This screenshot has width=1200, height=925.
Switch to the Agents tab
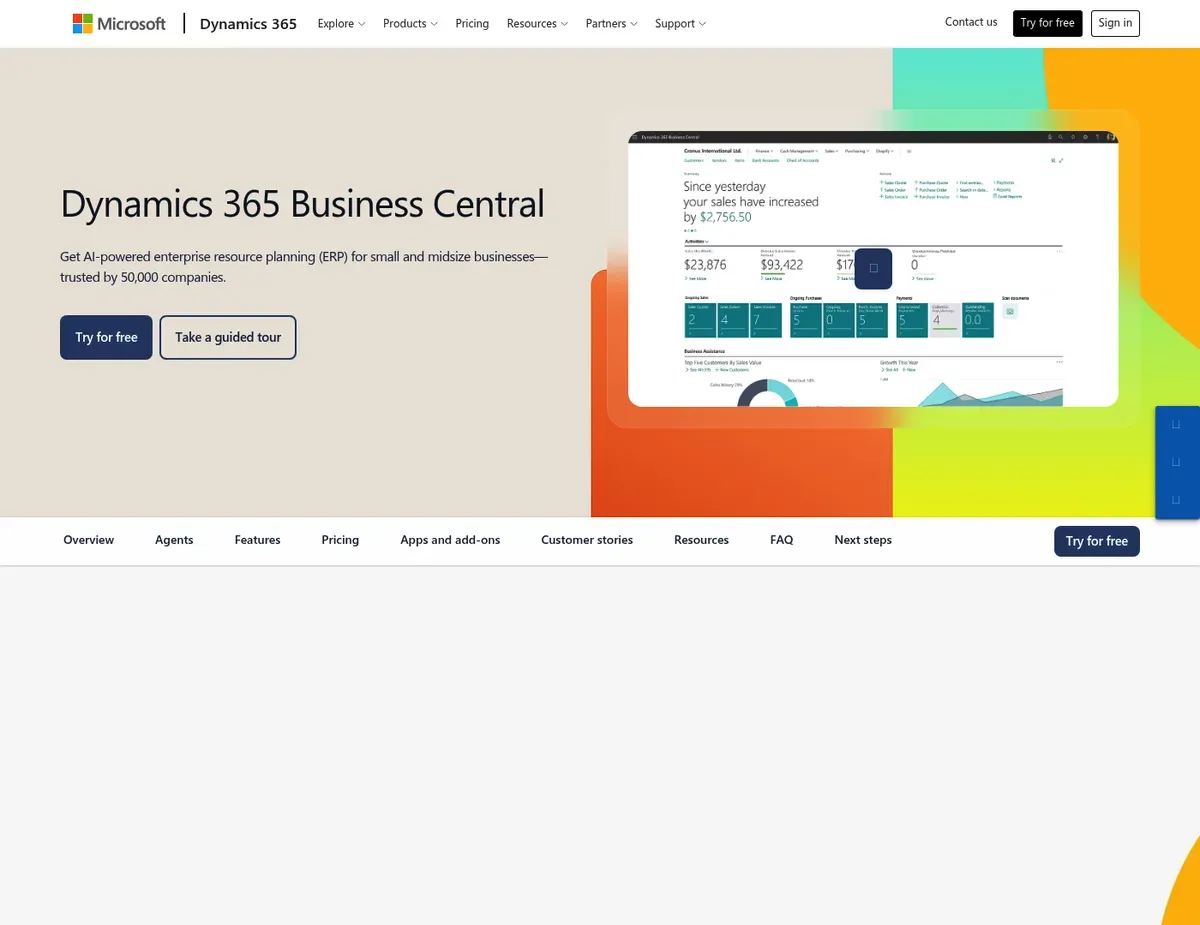[174, 540]
